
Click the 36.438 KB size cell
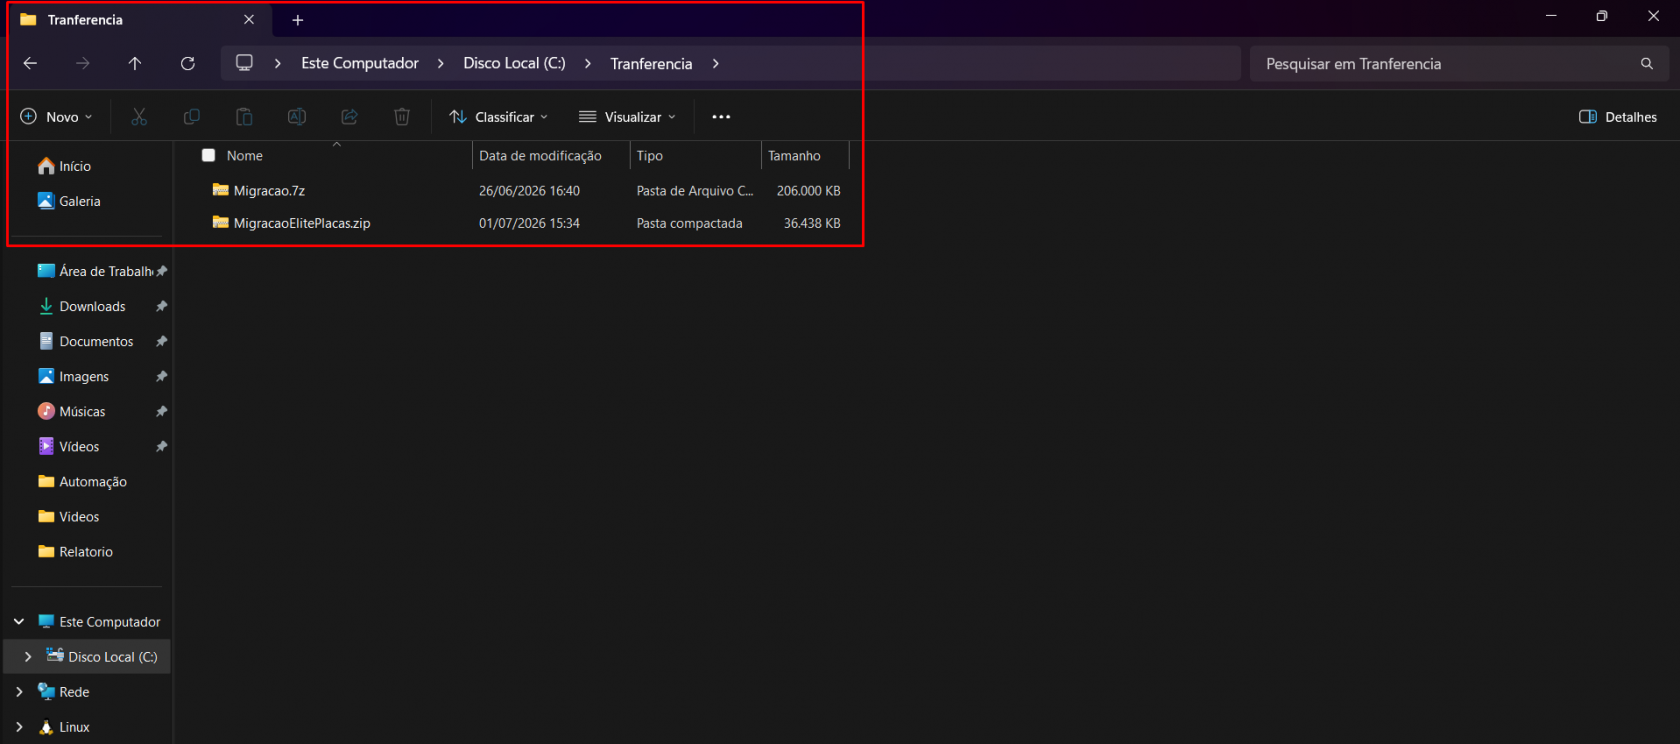(812, 223)
